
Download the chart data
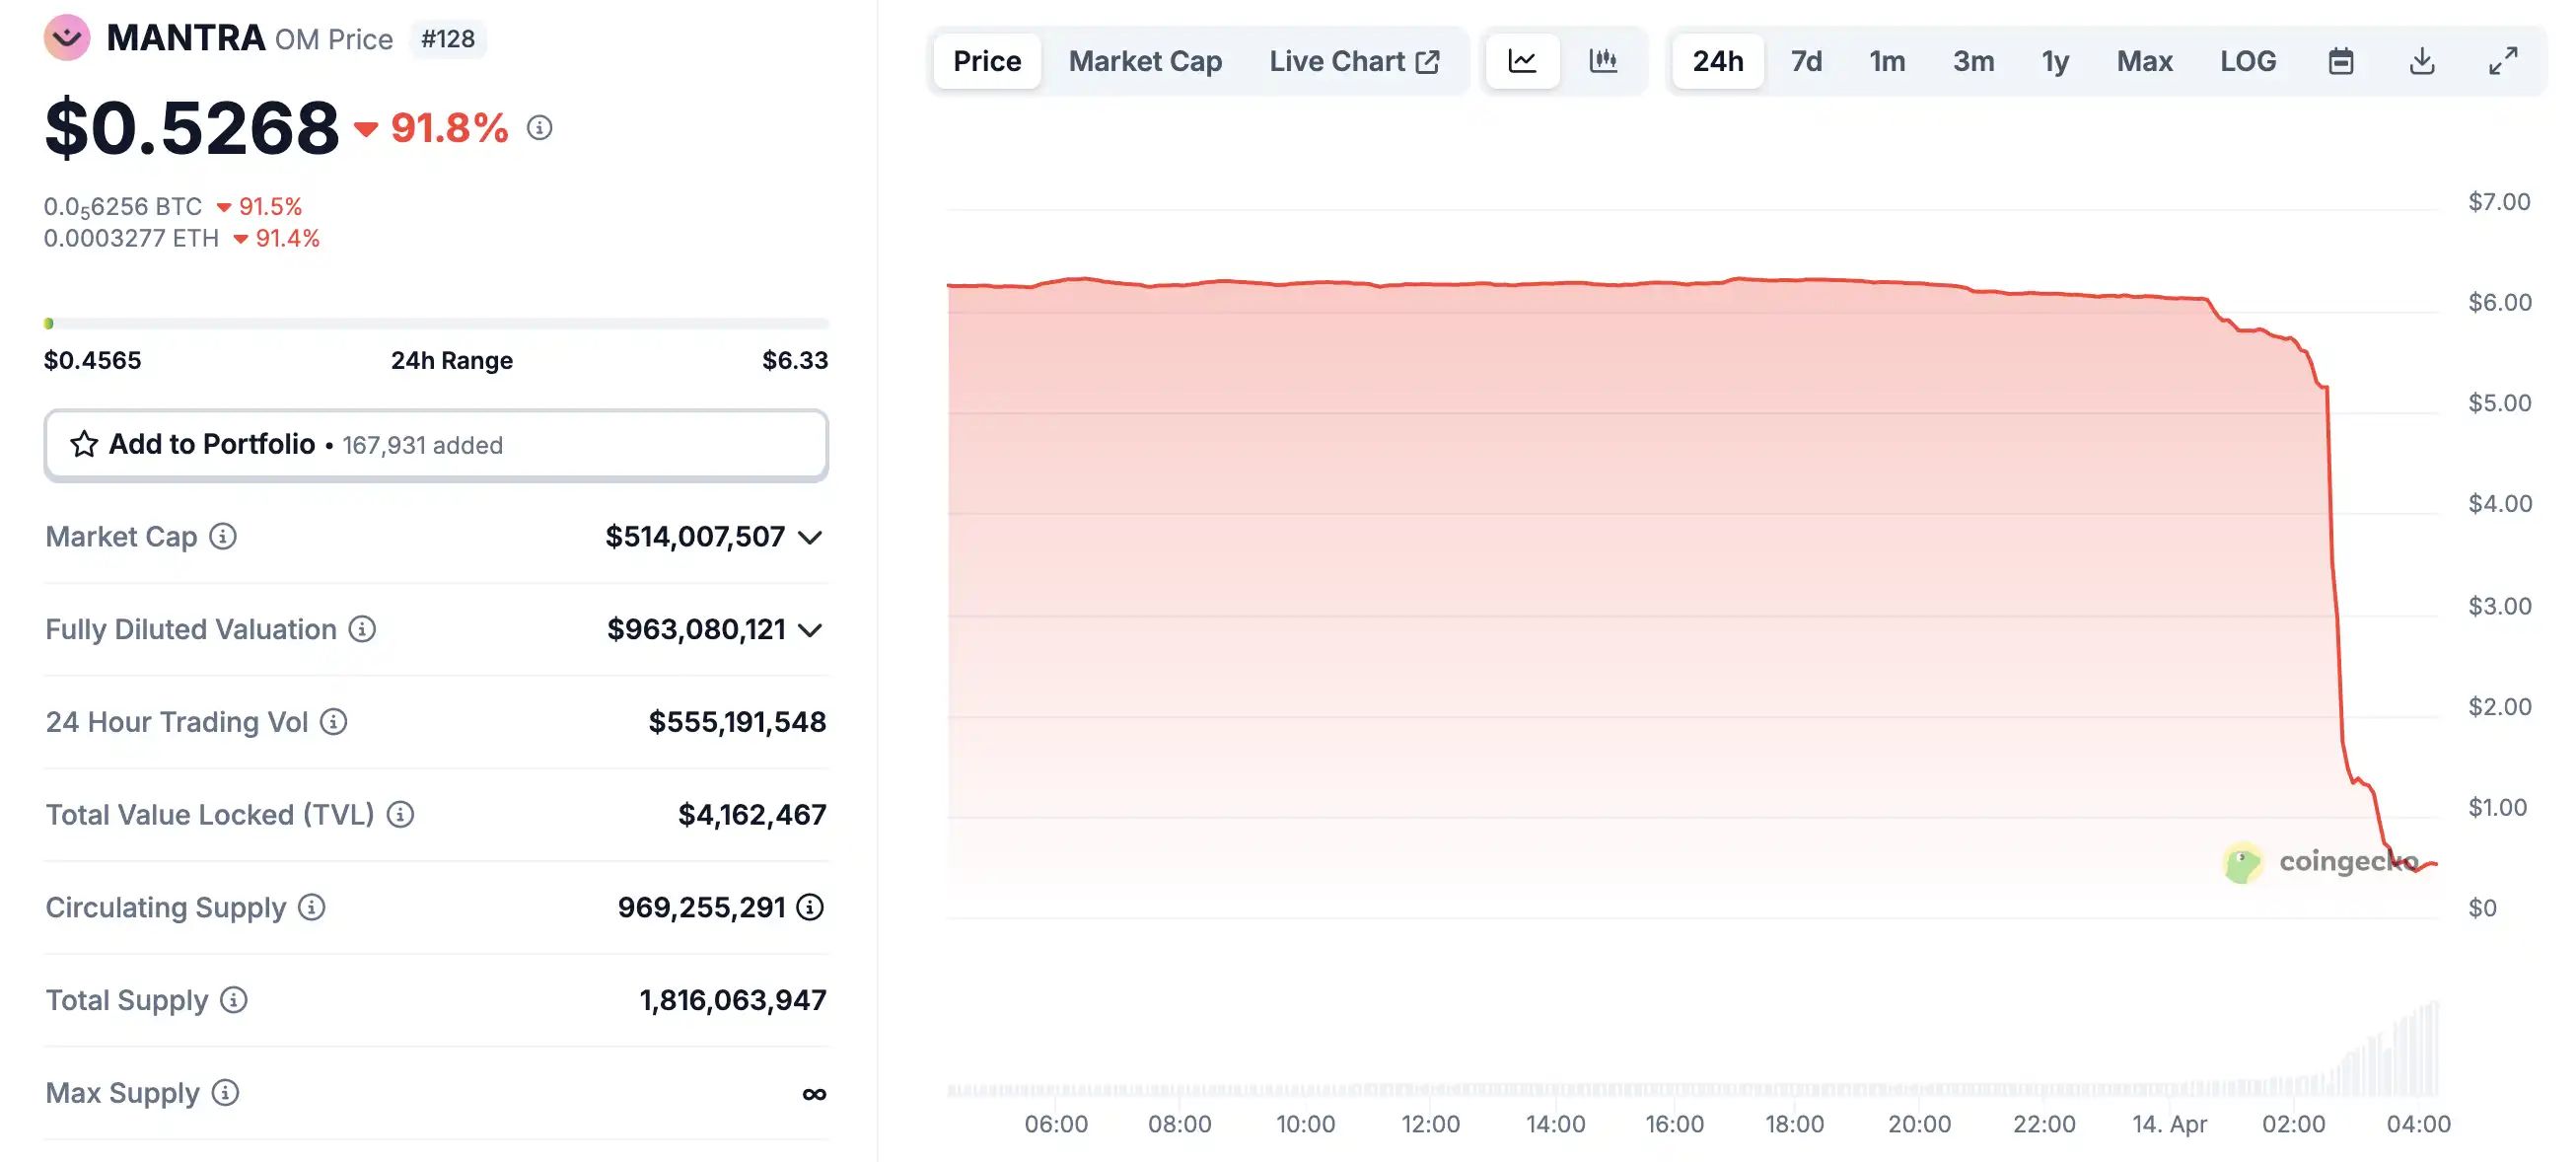tap(2421, 61)
